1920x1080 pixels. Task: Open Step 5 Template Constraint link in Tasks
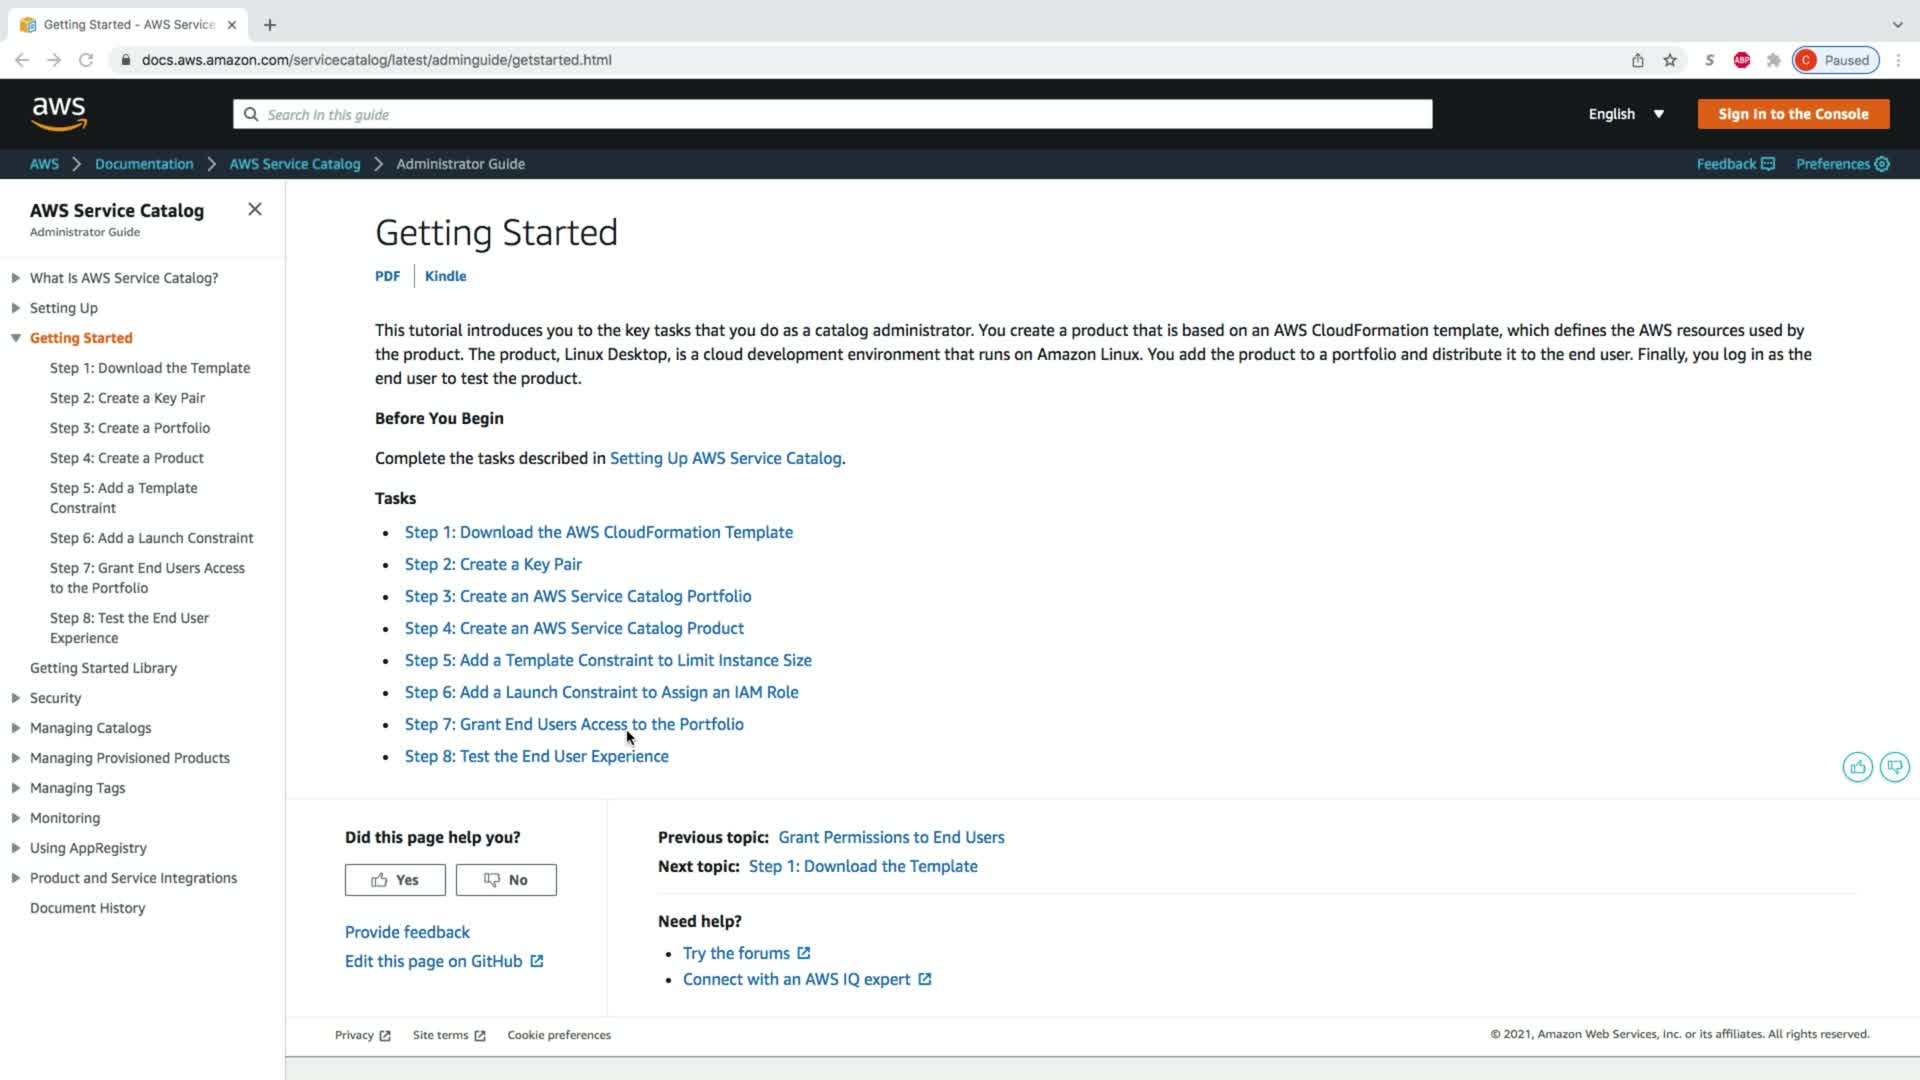coord(608,660)
